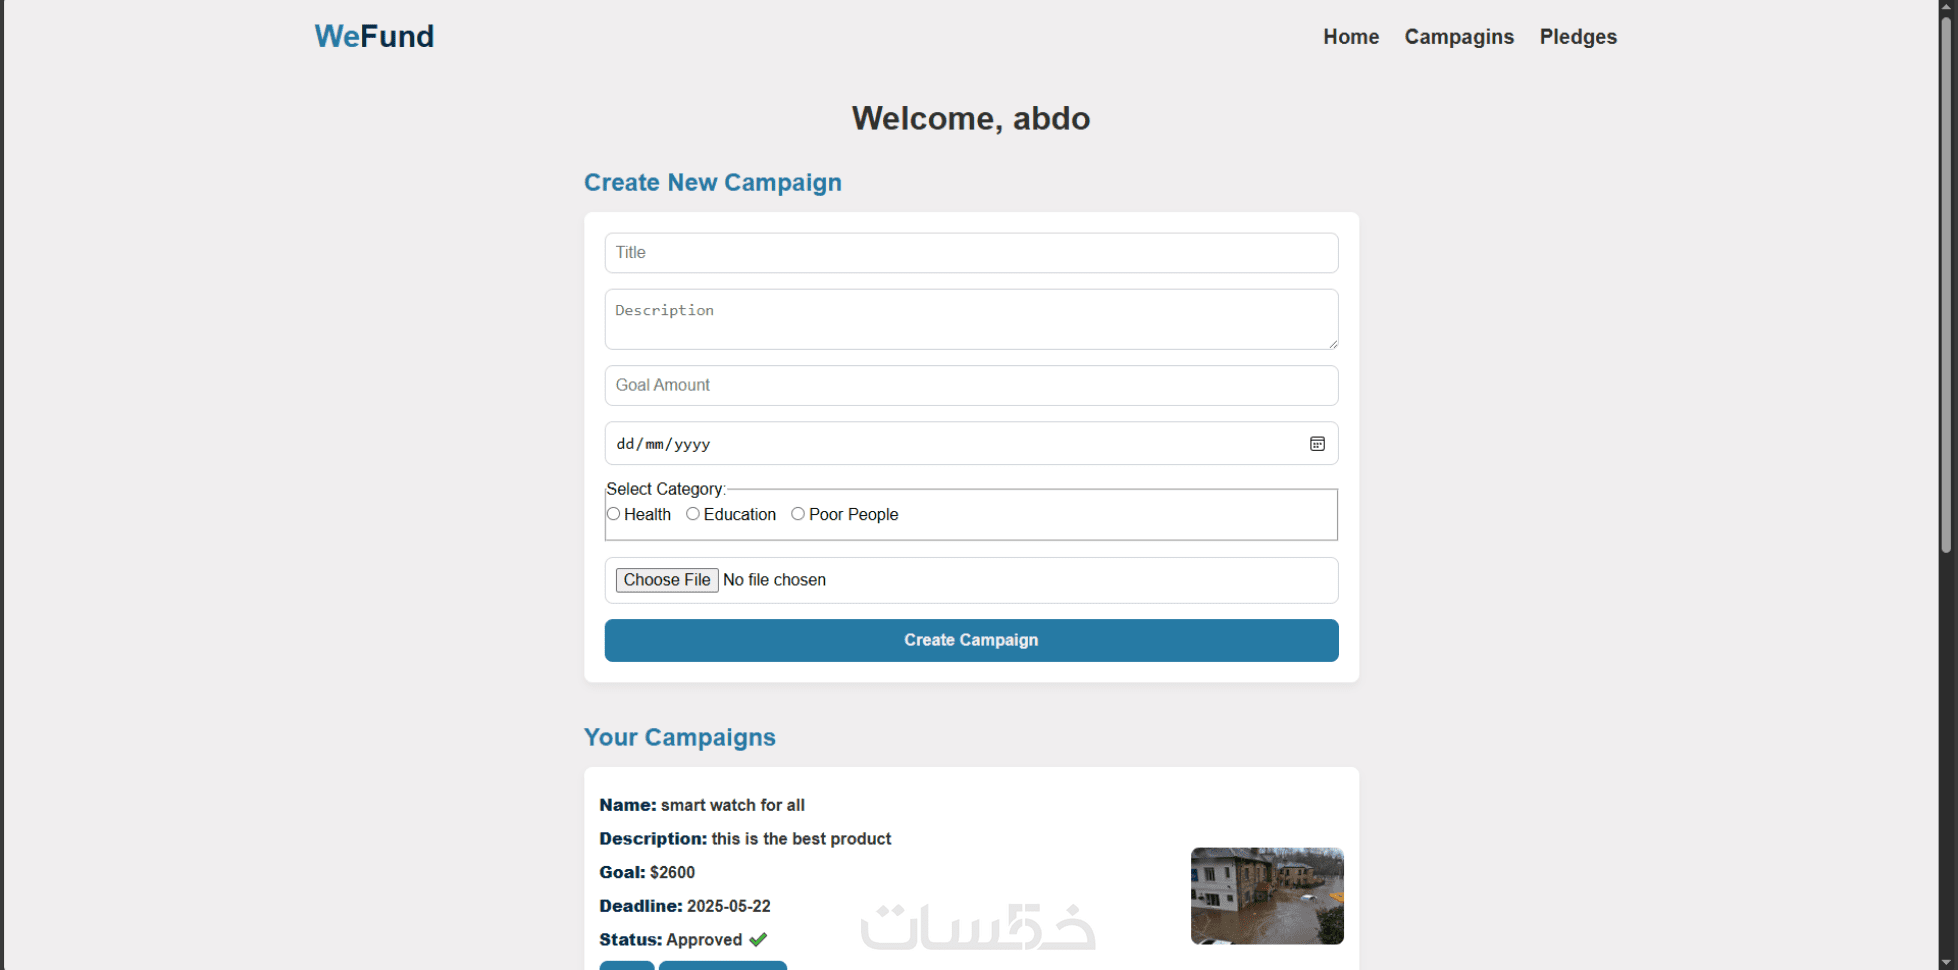Select the Health category radio button

[x=614, y=514]
